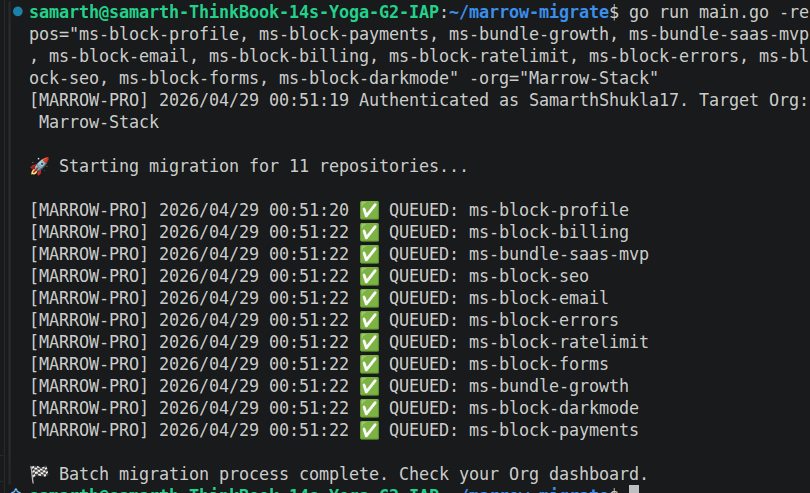Click the ~/marrow-migrate path in top prompt
Image resolution: width=810 pixels, height=493 pixels.
[x=529, y=12]
